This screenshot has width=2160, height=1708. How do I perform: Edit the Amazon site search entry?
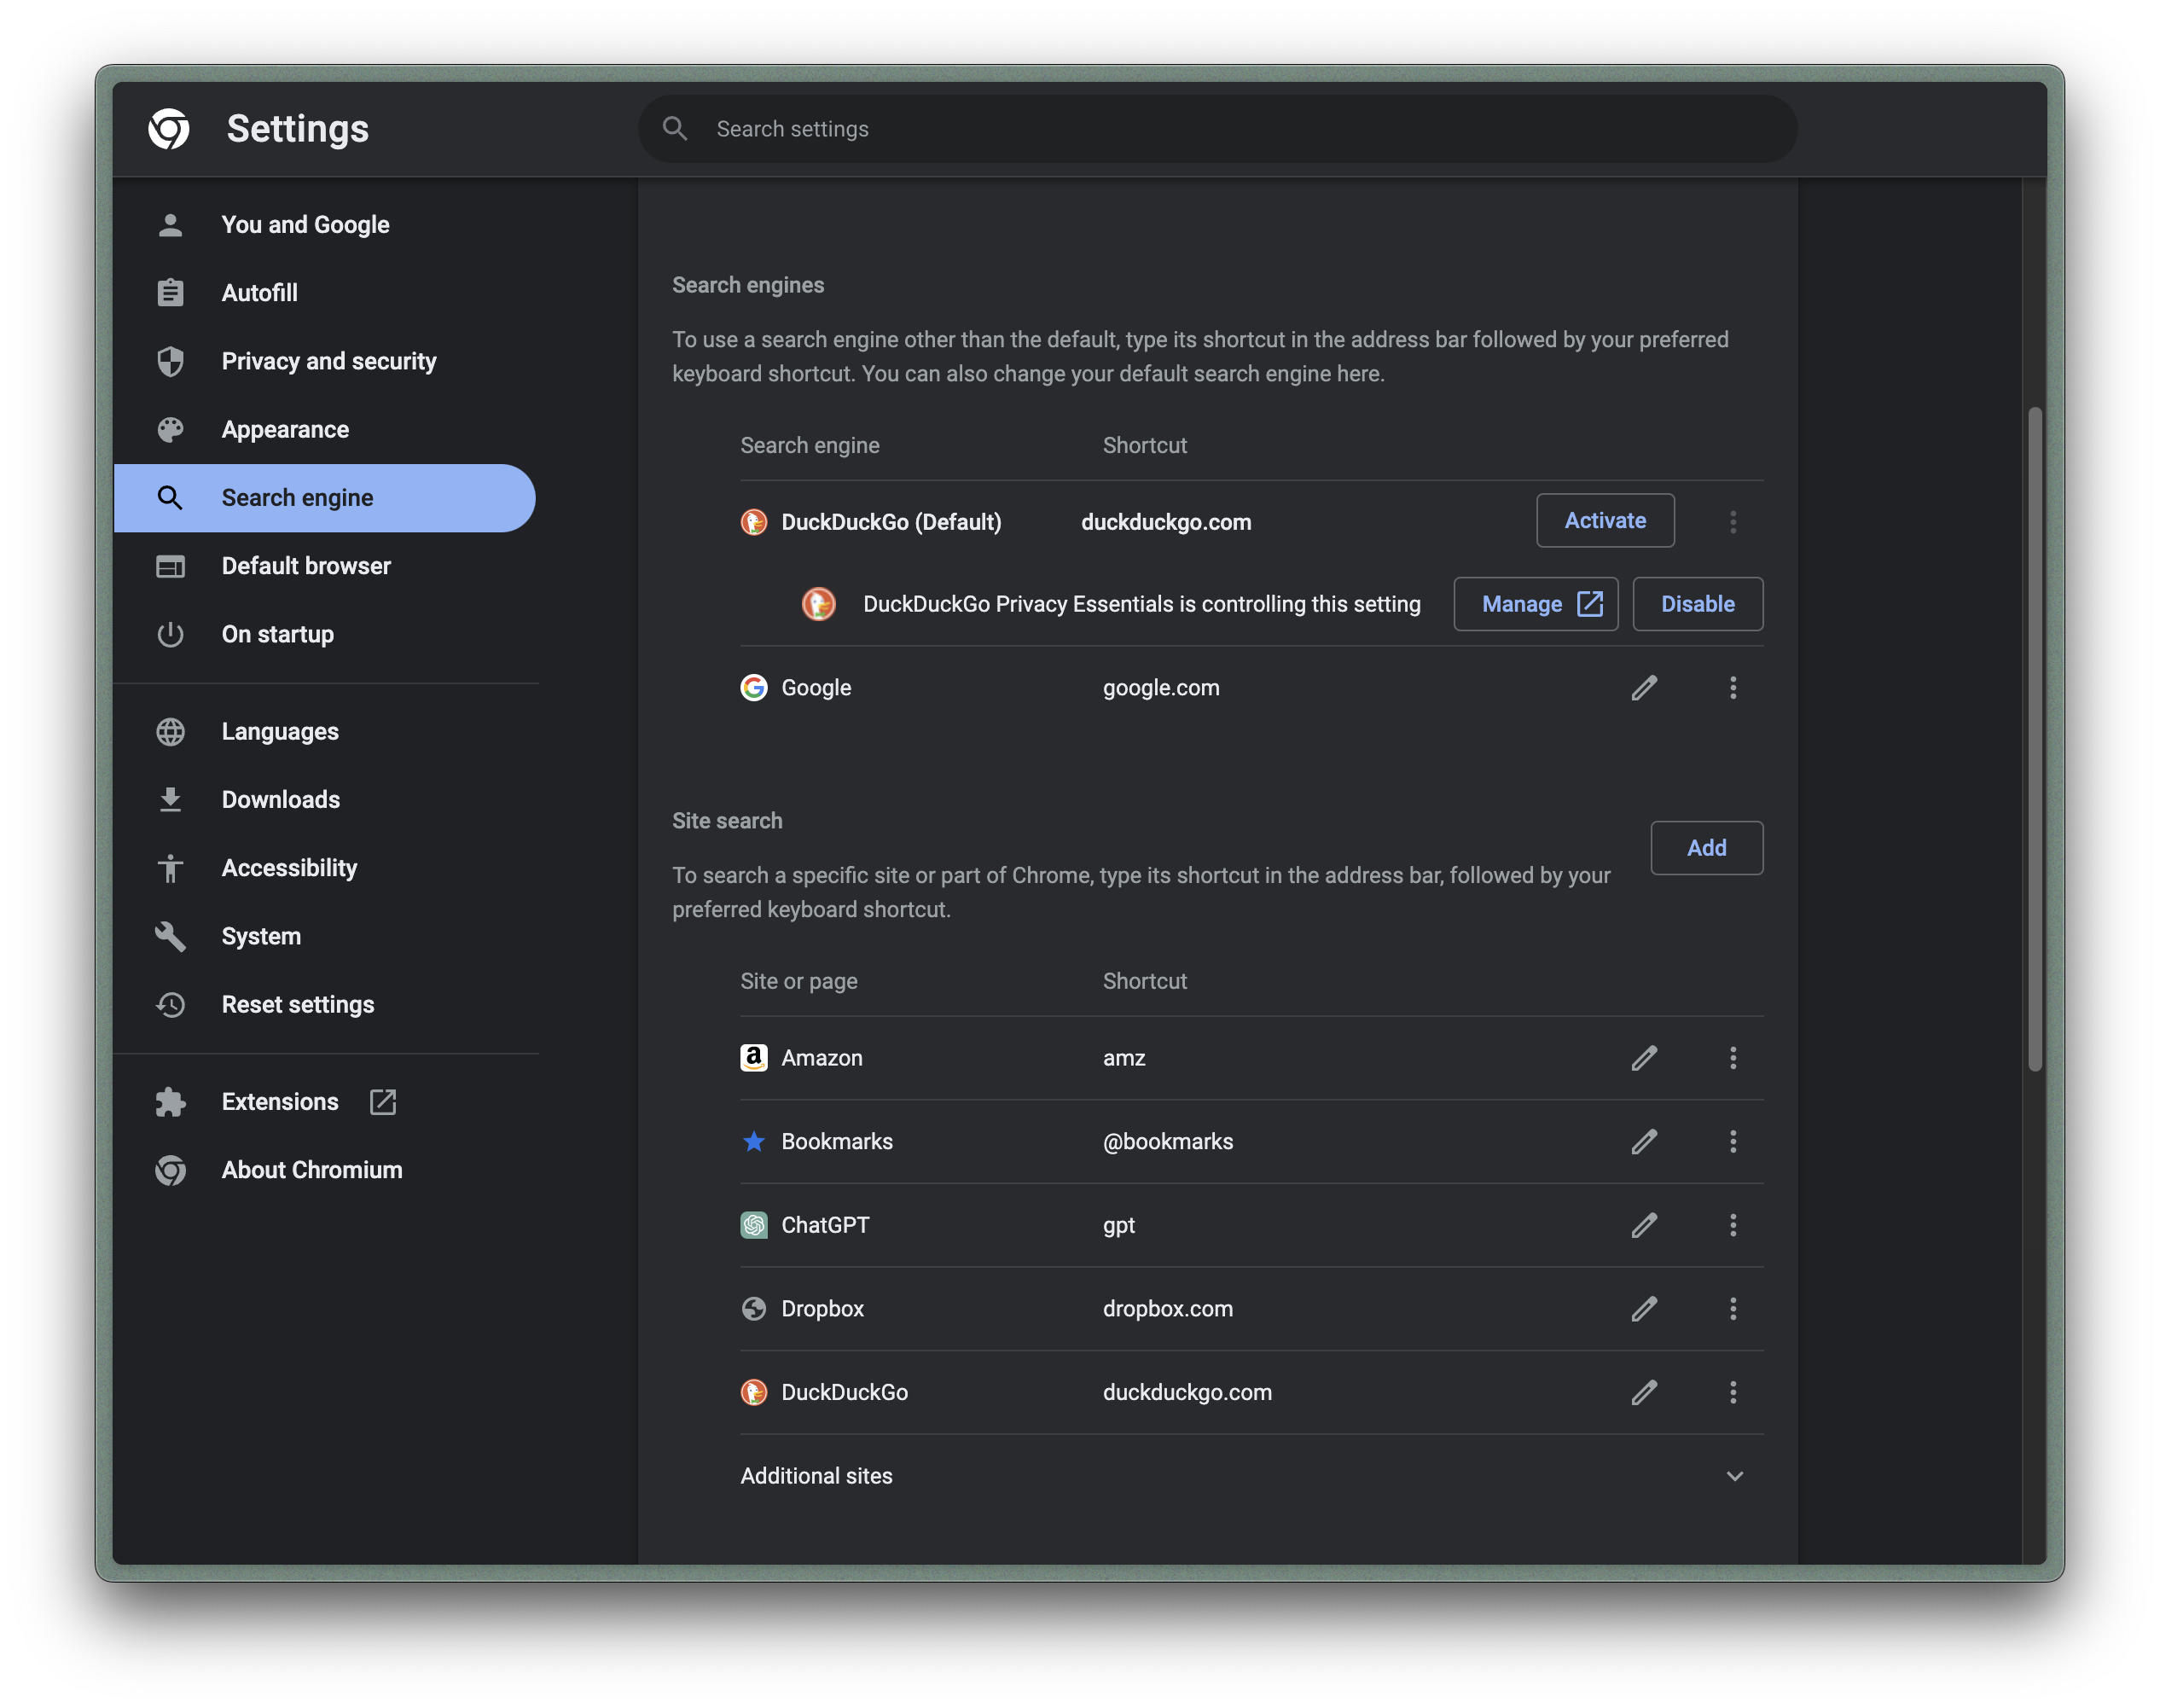click(1644, 1058)
